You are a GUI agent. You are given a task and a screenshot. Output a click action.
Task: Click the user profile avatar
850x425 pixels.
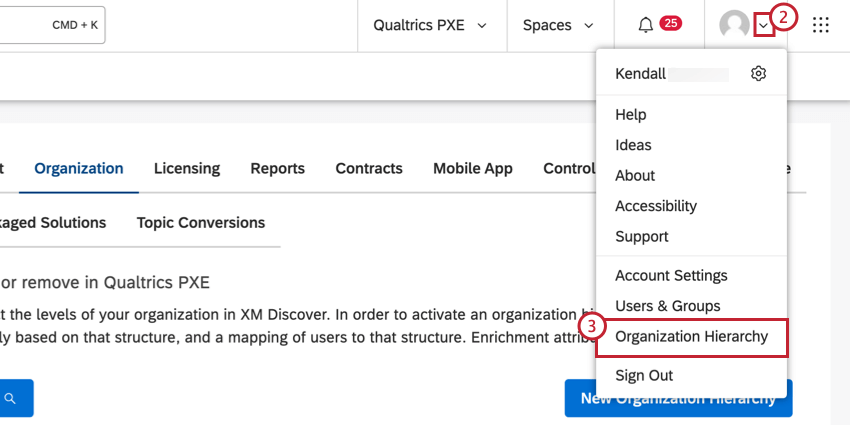click(735, 25)
